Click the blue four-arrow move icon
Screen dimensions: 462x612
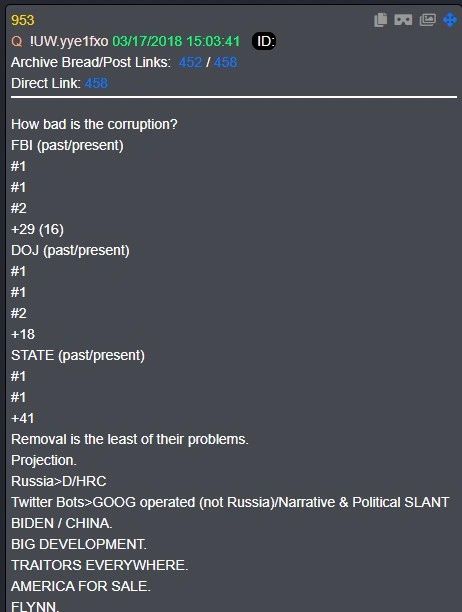[x=450, y=20]
